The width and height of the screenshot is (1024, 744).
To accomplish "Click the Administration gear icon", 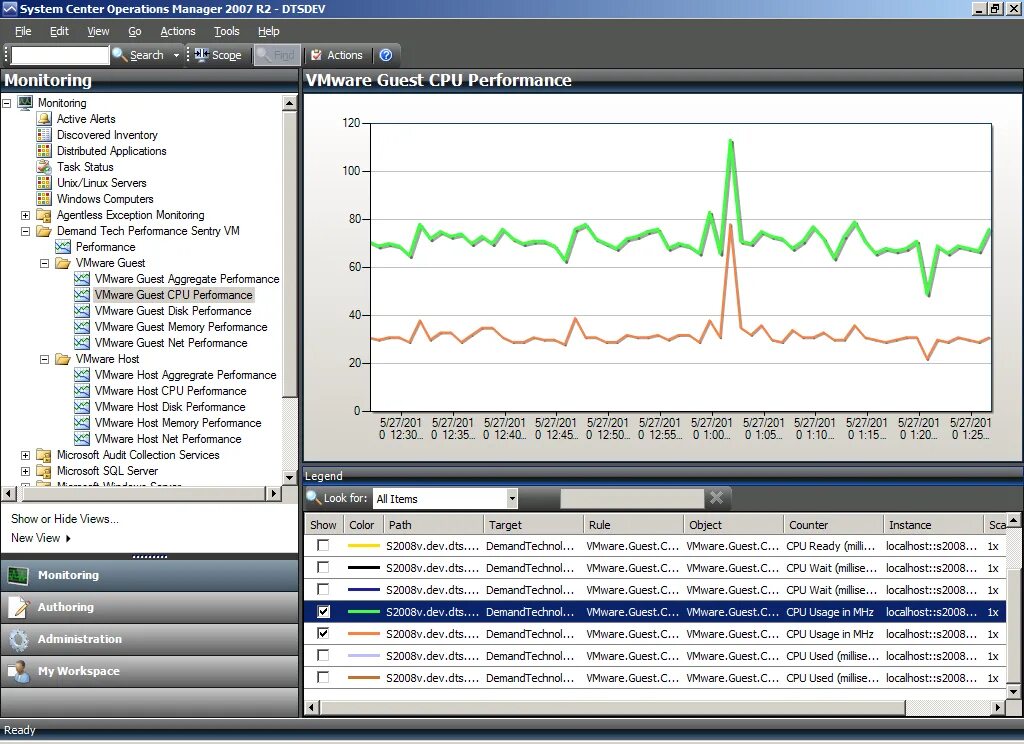I will click(18, 639).
